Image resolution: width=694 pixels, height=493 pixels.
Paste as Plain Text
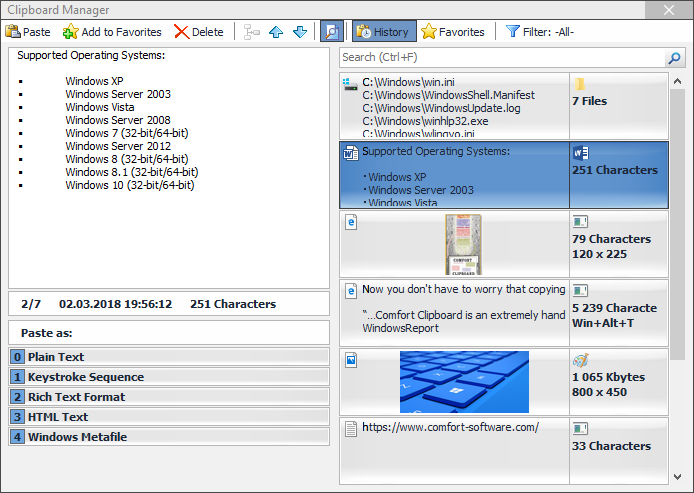click(169, 357)
